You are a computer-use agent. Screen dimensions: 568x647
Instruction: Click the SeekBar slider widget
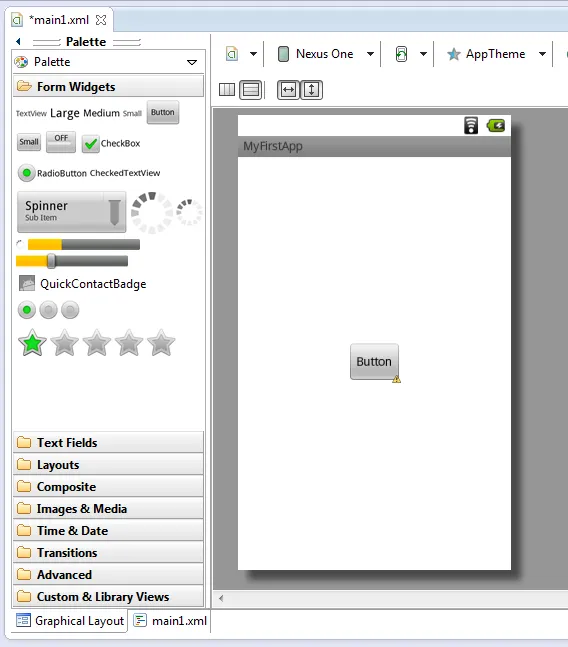click(72, 261)
